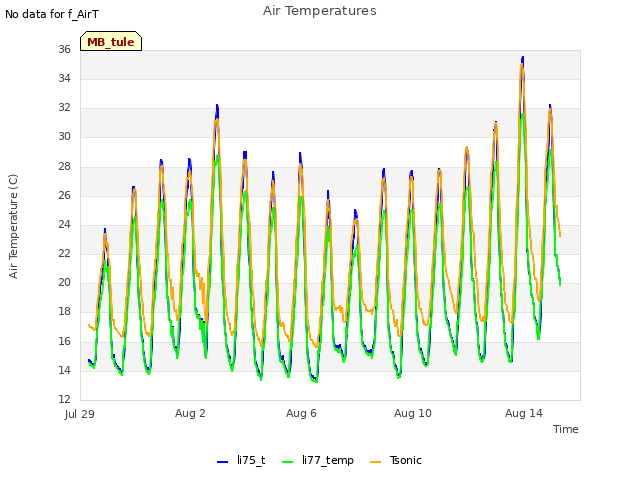The image size is (640, 480).
Task: Click the highest temperature peak near Aug 14
Action: point(522,58)
